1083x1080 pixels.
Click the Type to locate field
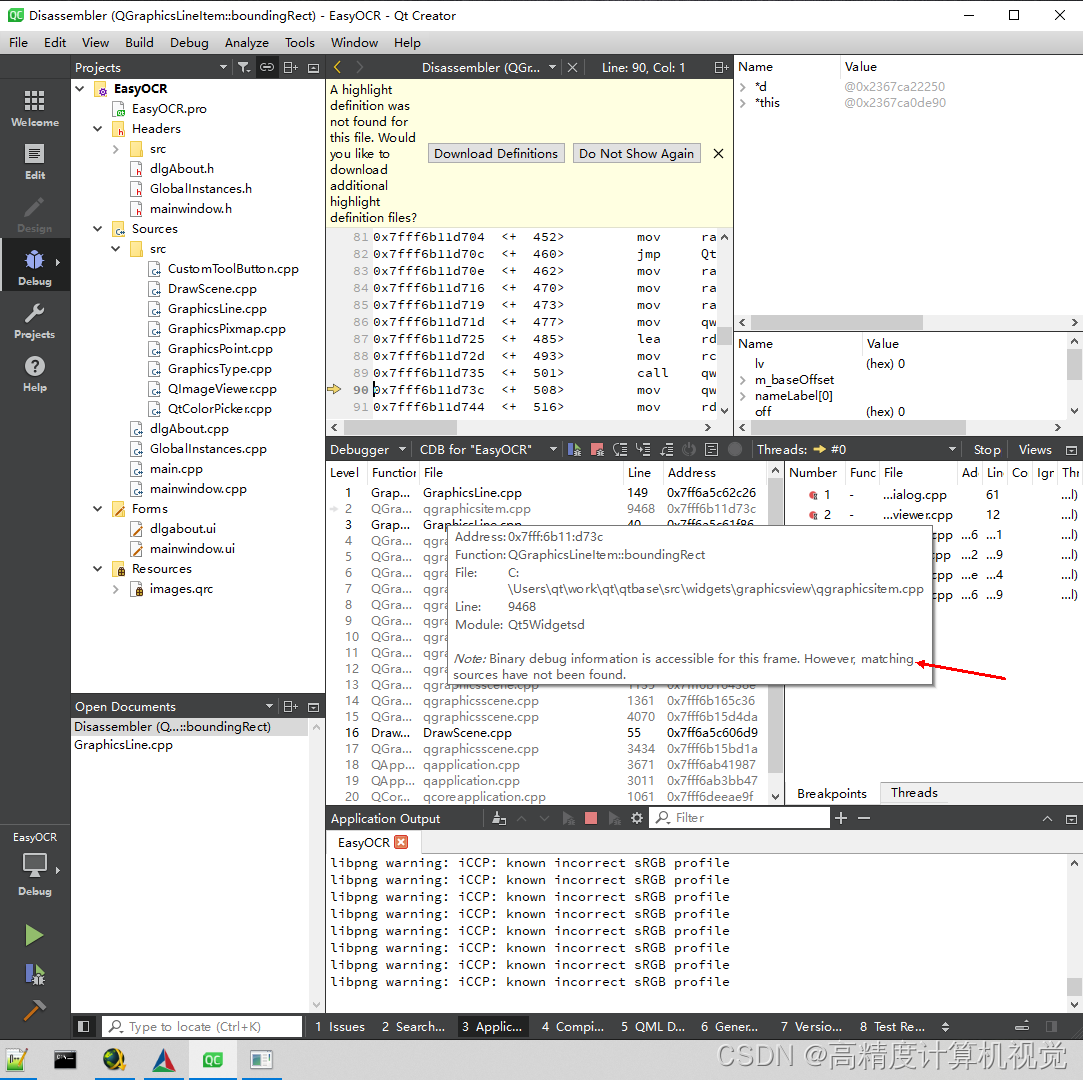[x=202, y=1027]
